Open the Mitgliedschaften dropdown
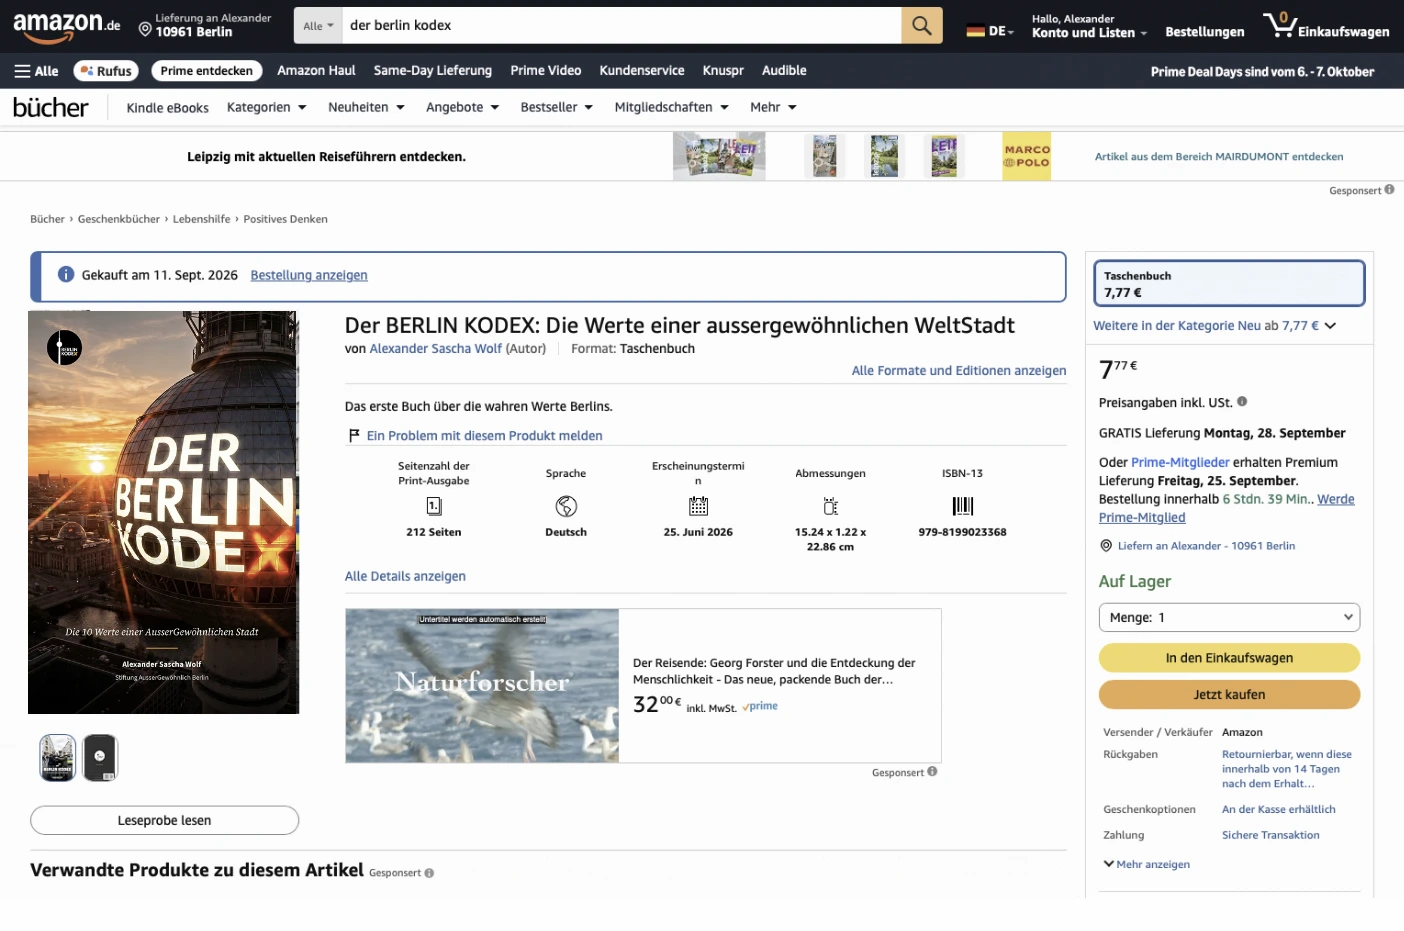This screenshot has width=1404, height=931. tap(671, 107)
